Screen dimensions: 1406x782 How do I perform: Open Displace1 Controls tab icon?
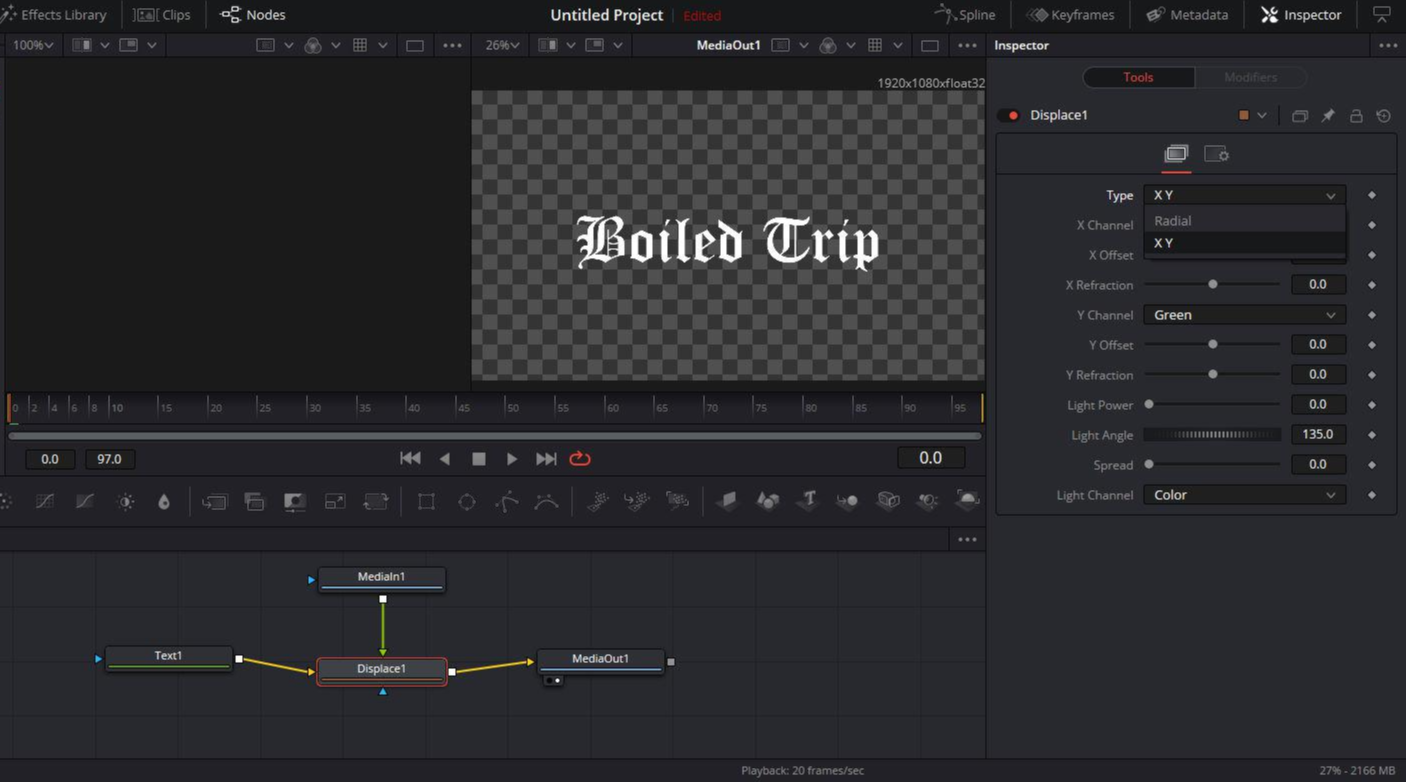(x=1176, y=154)
